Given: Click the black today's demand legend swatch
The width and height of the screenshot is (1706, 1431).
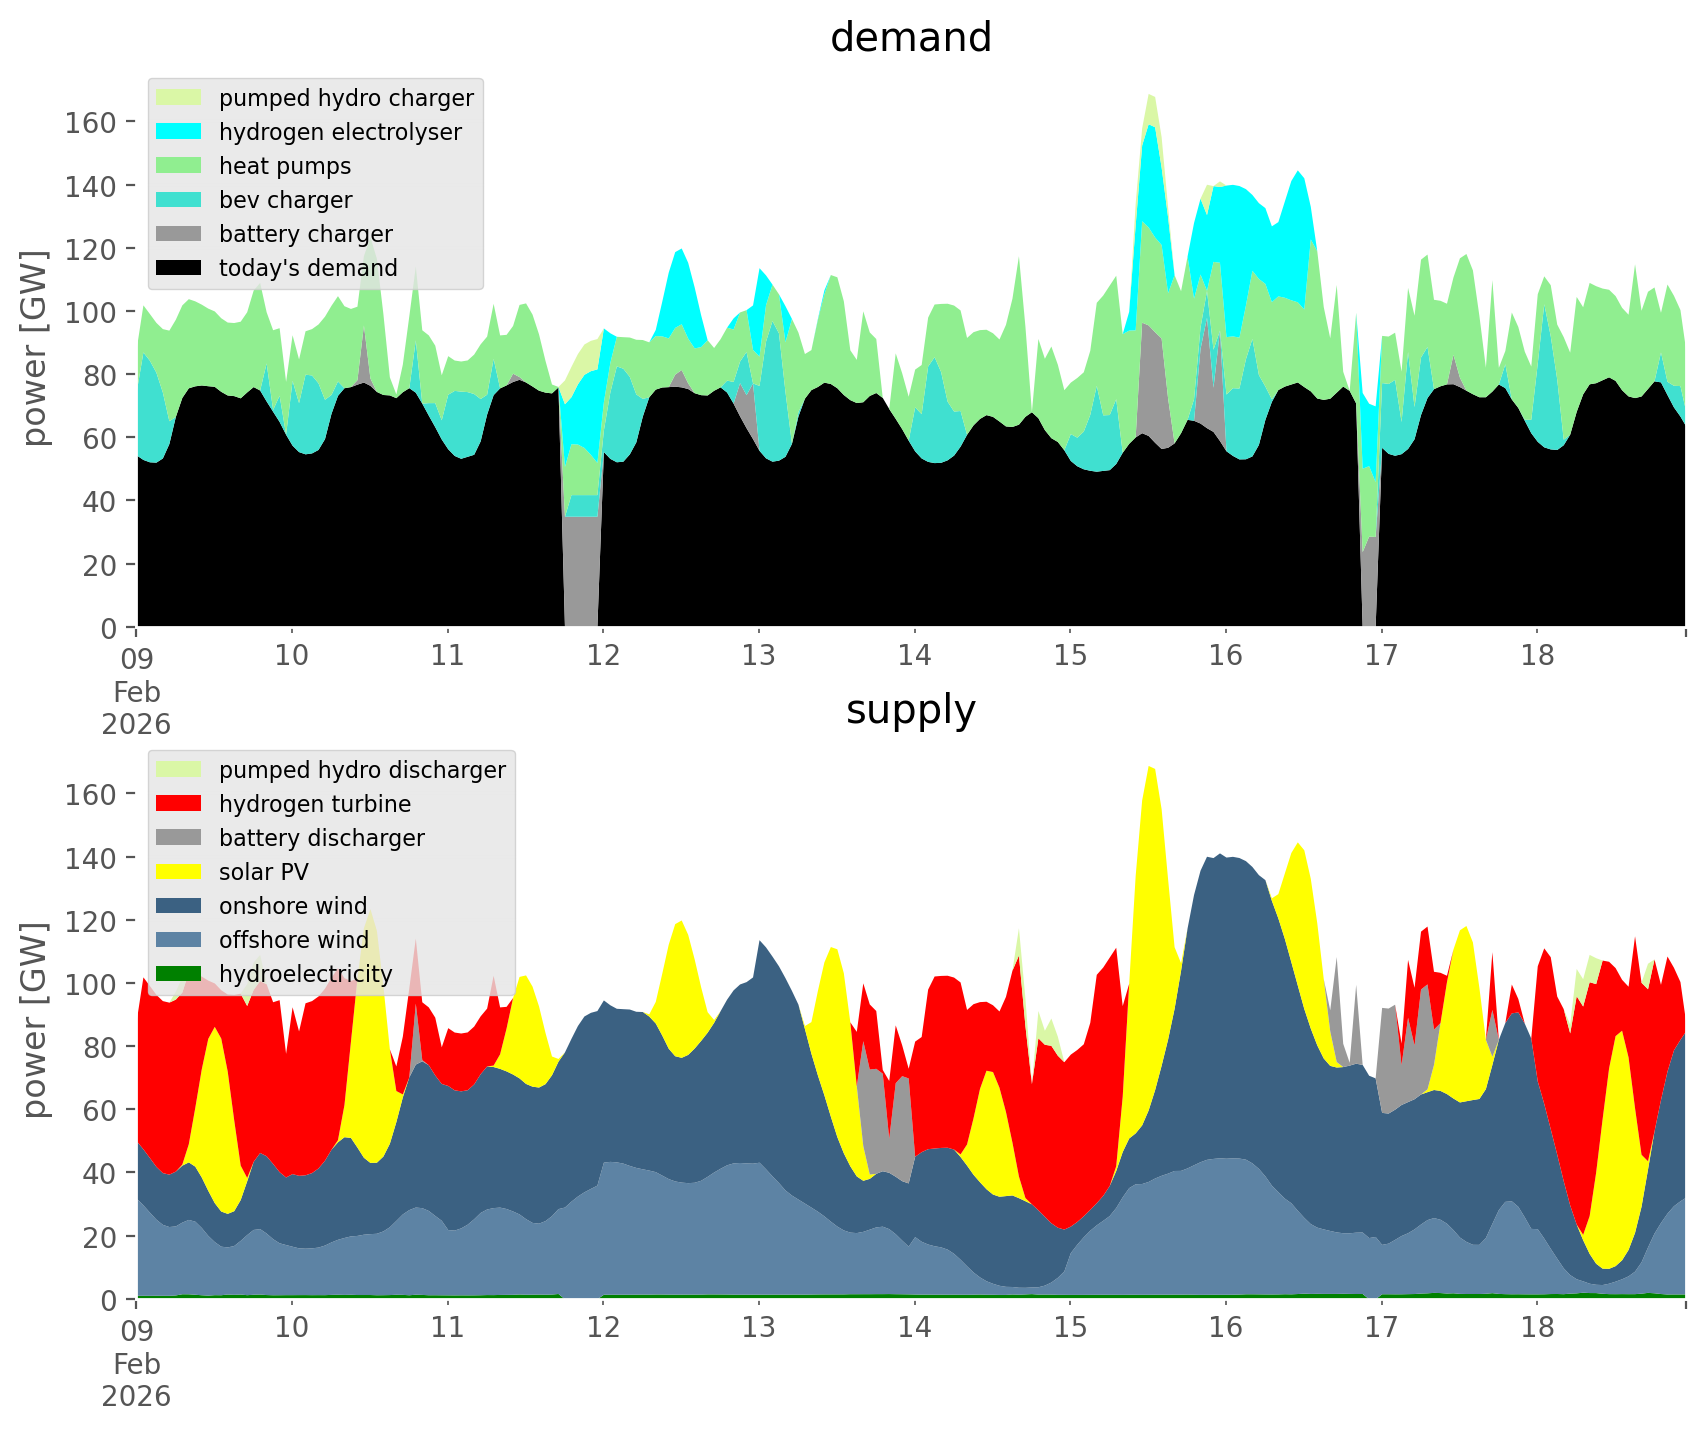Looking at the screenshot, I should point(180,268).
